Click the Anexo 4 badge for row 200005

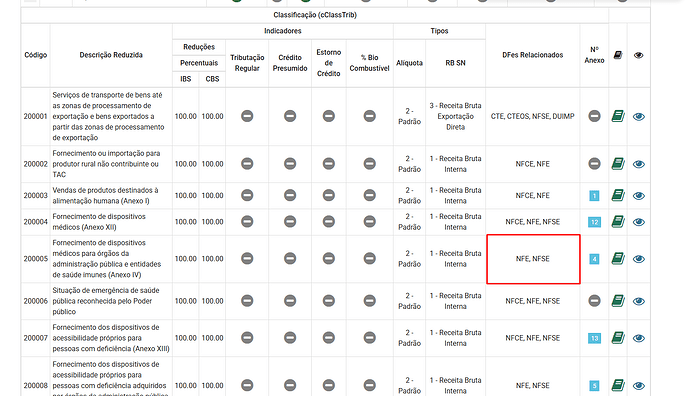594,259
